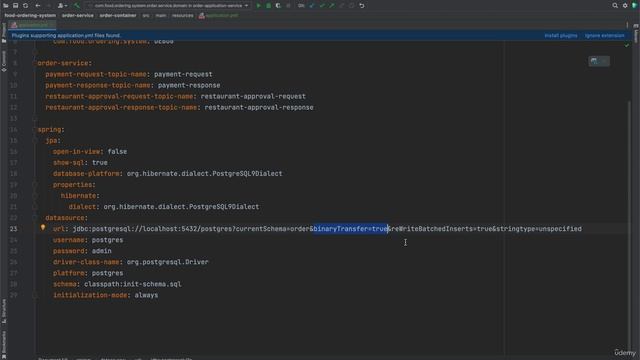Image resolution: width=640 pixels, height=360 pixels.
Task: Click org.postgresql.Driver value
Action: [167, 262]
